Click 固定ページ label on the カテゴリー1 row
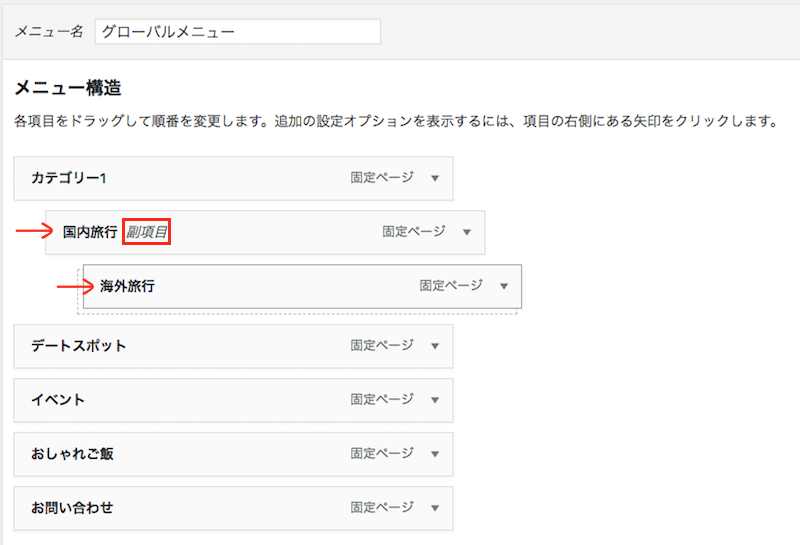Viewport: 800px width, 545px height. (x=381, y=178)
